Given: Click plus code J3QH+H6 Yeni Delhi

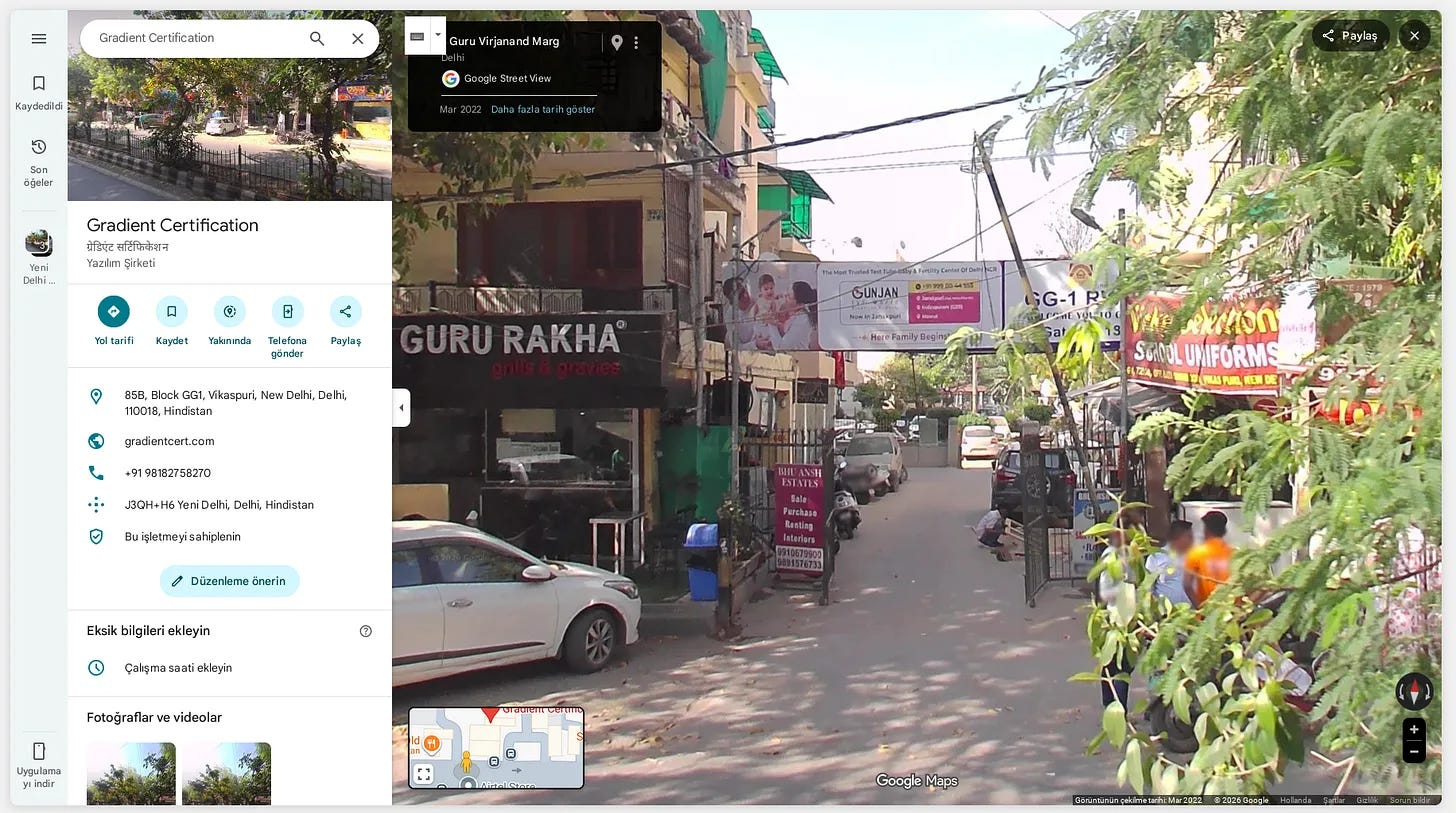Looking at the screenshot, I should (219, 505).
